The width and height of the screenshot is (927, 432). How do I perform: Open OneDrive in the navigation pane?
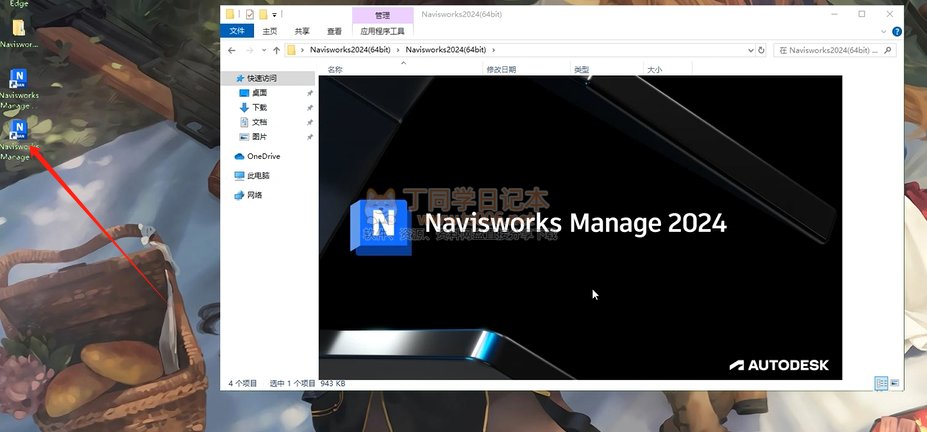(263, 156)
